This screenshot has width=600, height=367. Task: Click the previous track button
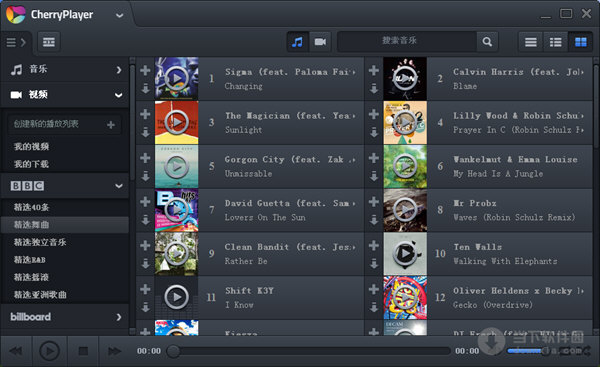16,351
